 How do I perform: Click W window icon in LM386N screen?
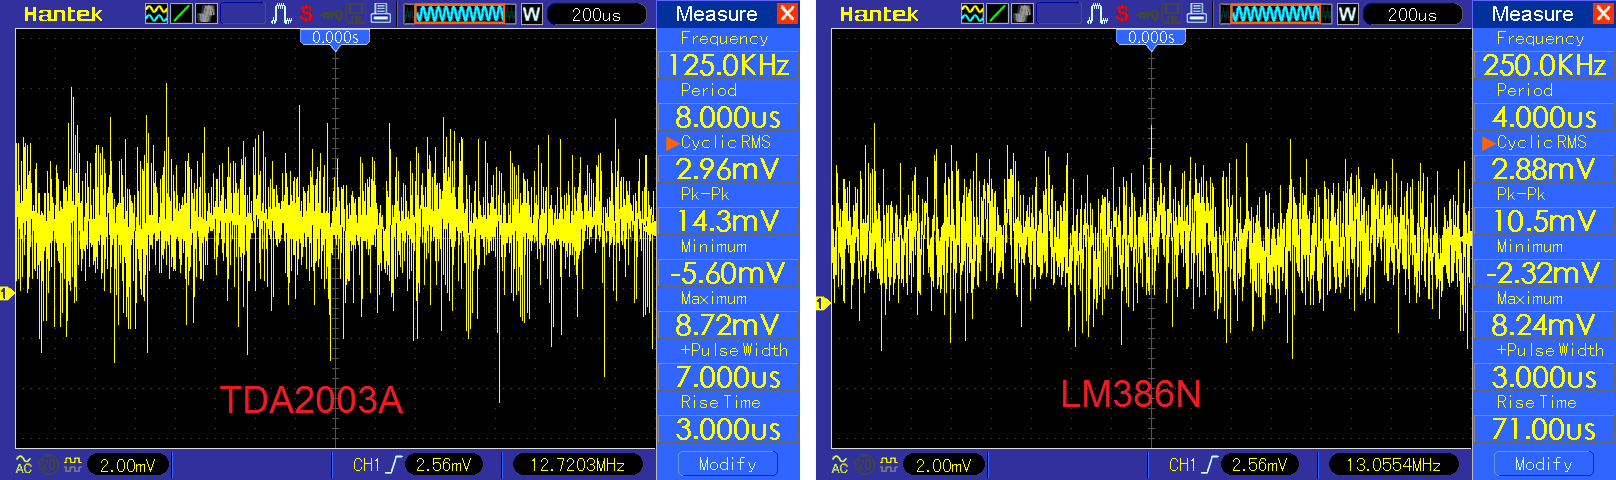pyautogui.click(x=1347, y=14)
